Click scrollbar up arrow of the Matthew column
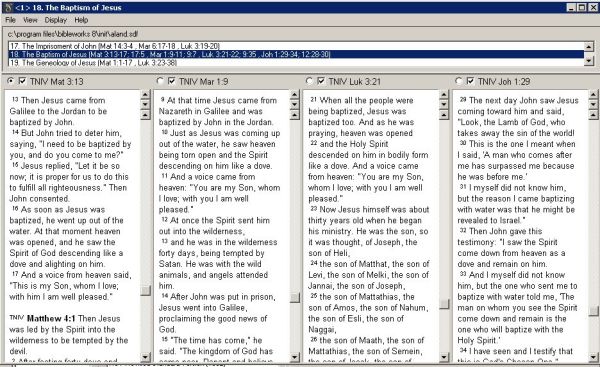 (x=145, y=115)
